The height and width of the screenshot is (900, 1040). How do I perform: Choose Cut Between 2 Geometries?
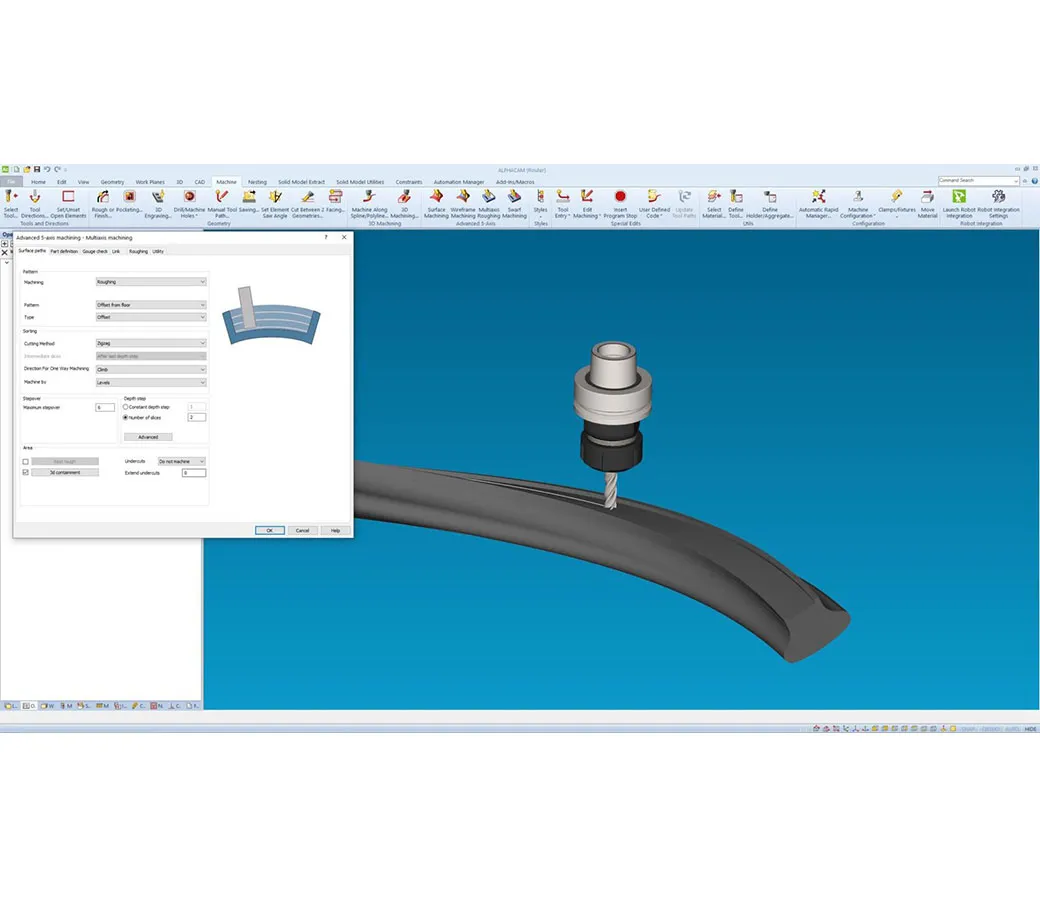pyautogui.click(x=307, y=203)
